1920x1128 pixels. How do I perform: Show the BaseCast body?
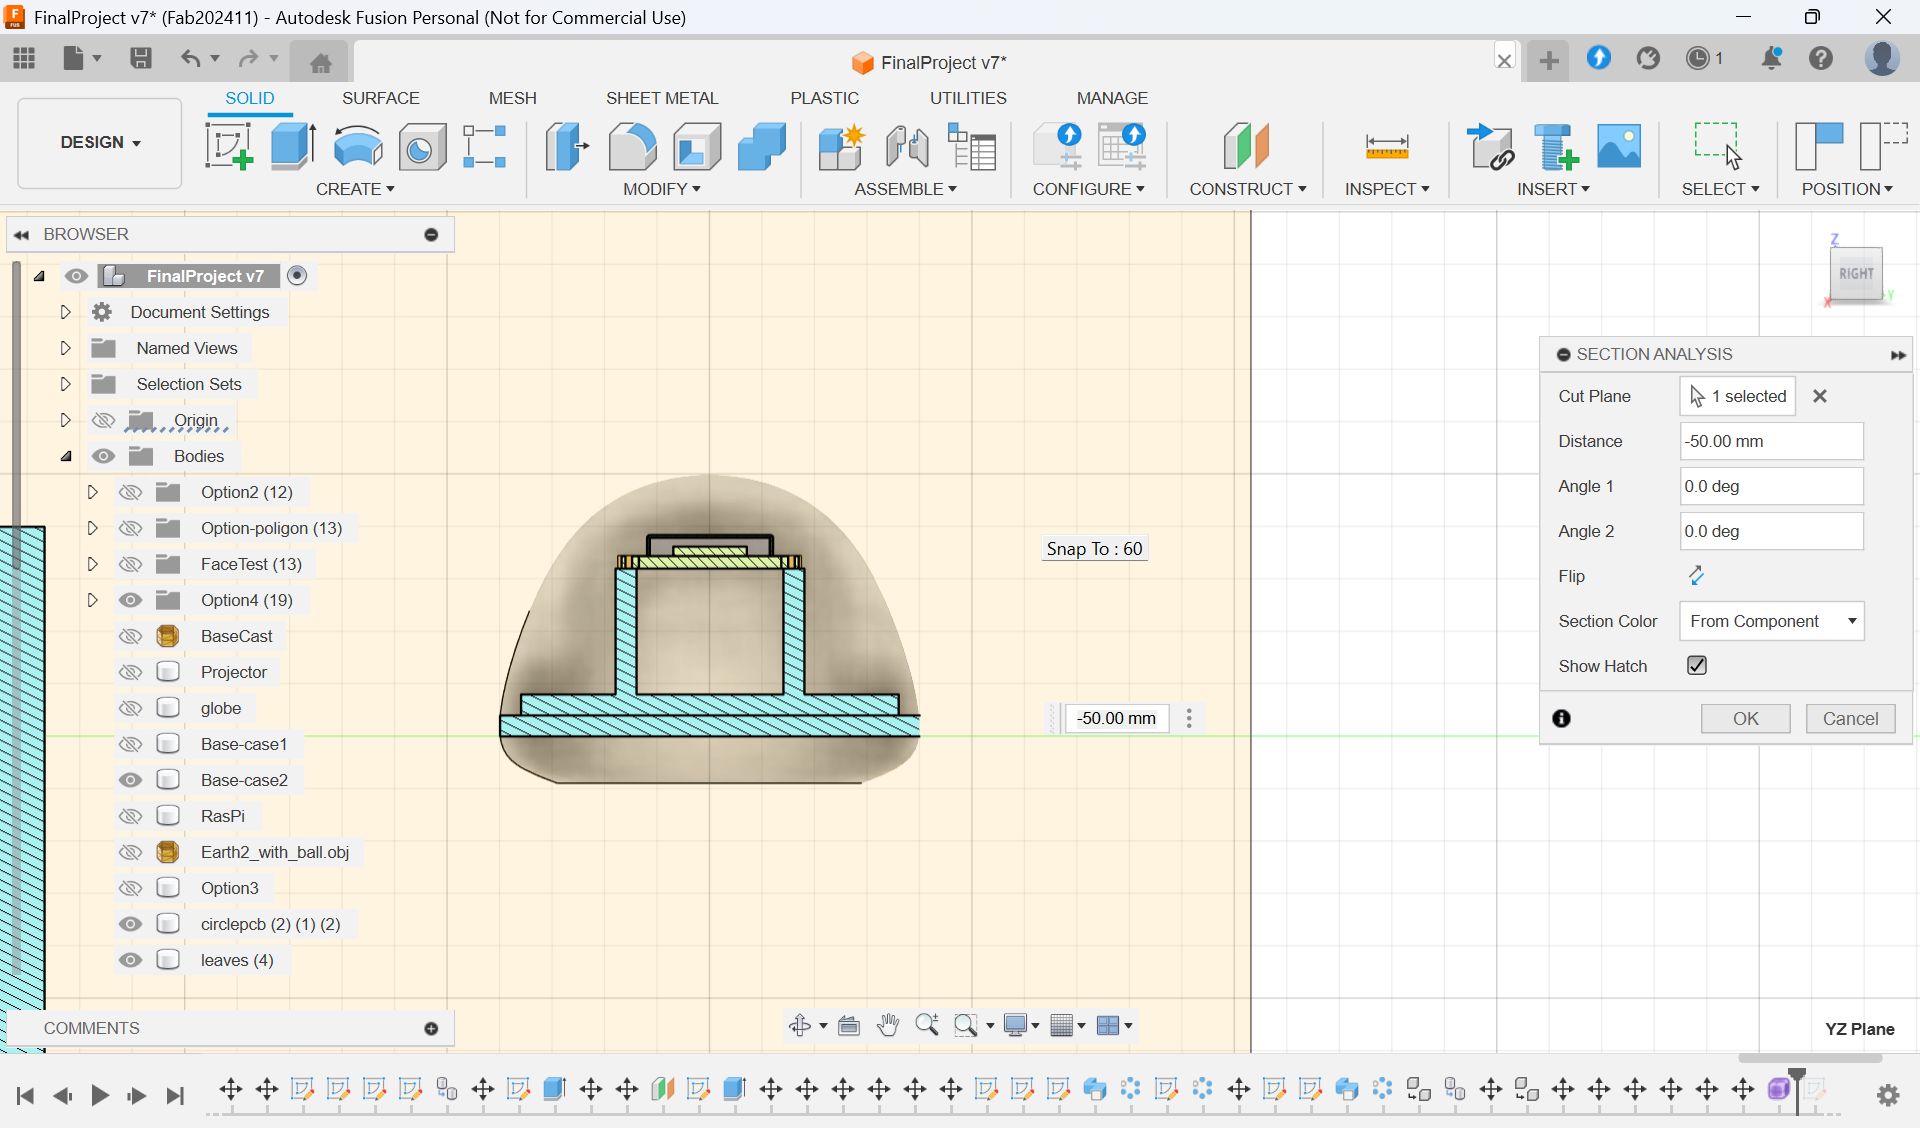pos(130,636)
